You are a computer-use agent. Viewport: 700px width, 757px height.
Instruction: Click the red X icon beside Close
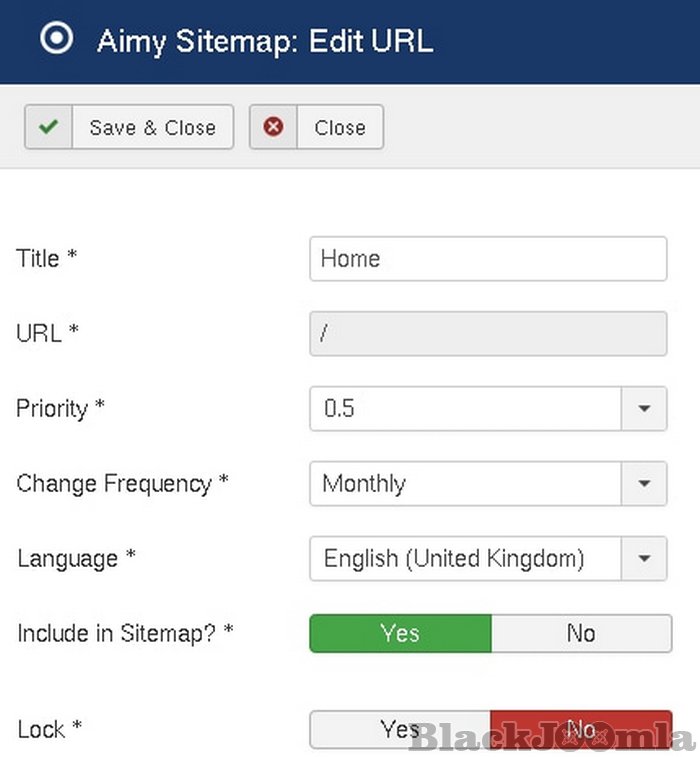click(x=273, y=127)
